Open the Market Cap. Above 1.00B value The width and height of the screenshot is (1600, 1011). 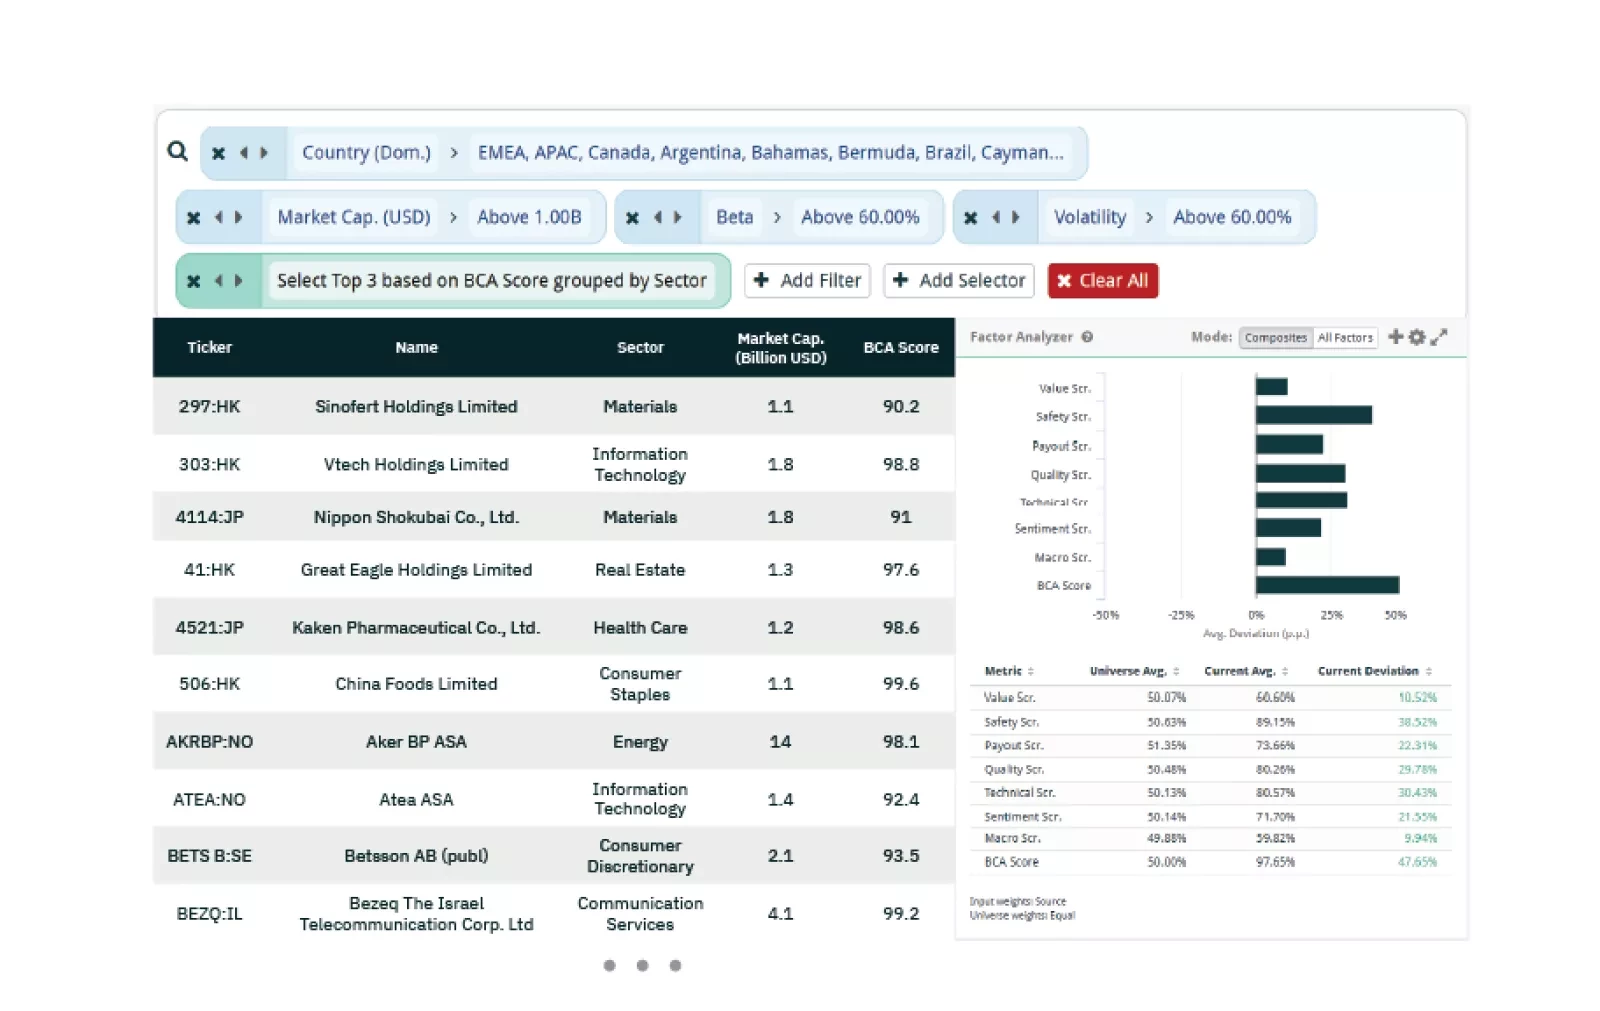[x=529, y=217]
